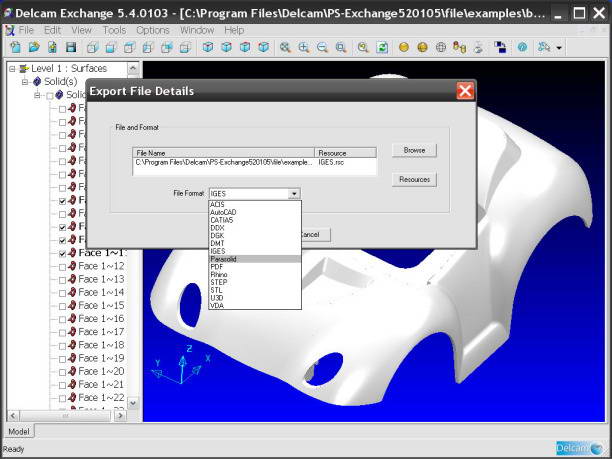This screenshot has height=459, width=612.
Task: Click the Delcam Exchange application icon in the title bar
Action: coord(8,12)
